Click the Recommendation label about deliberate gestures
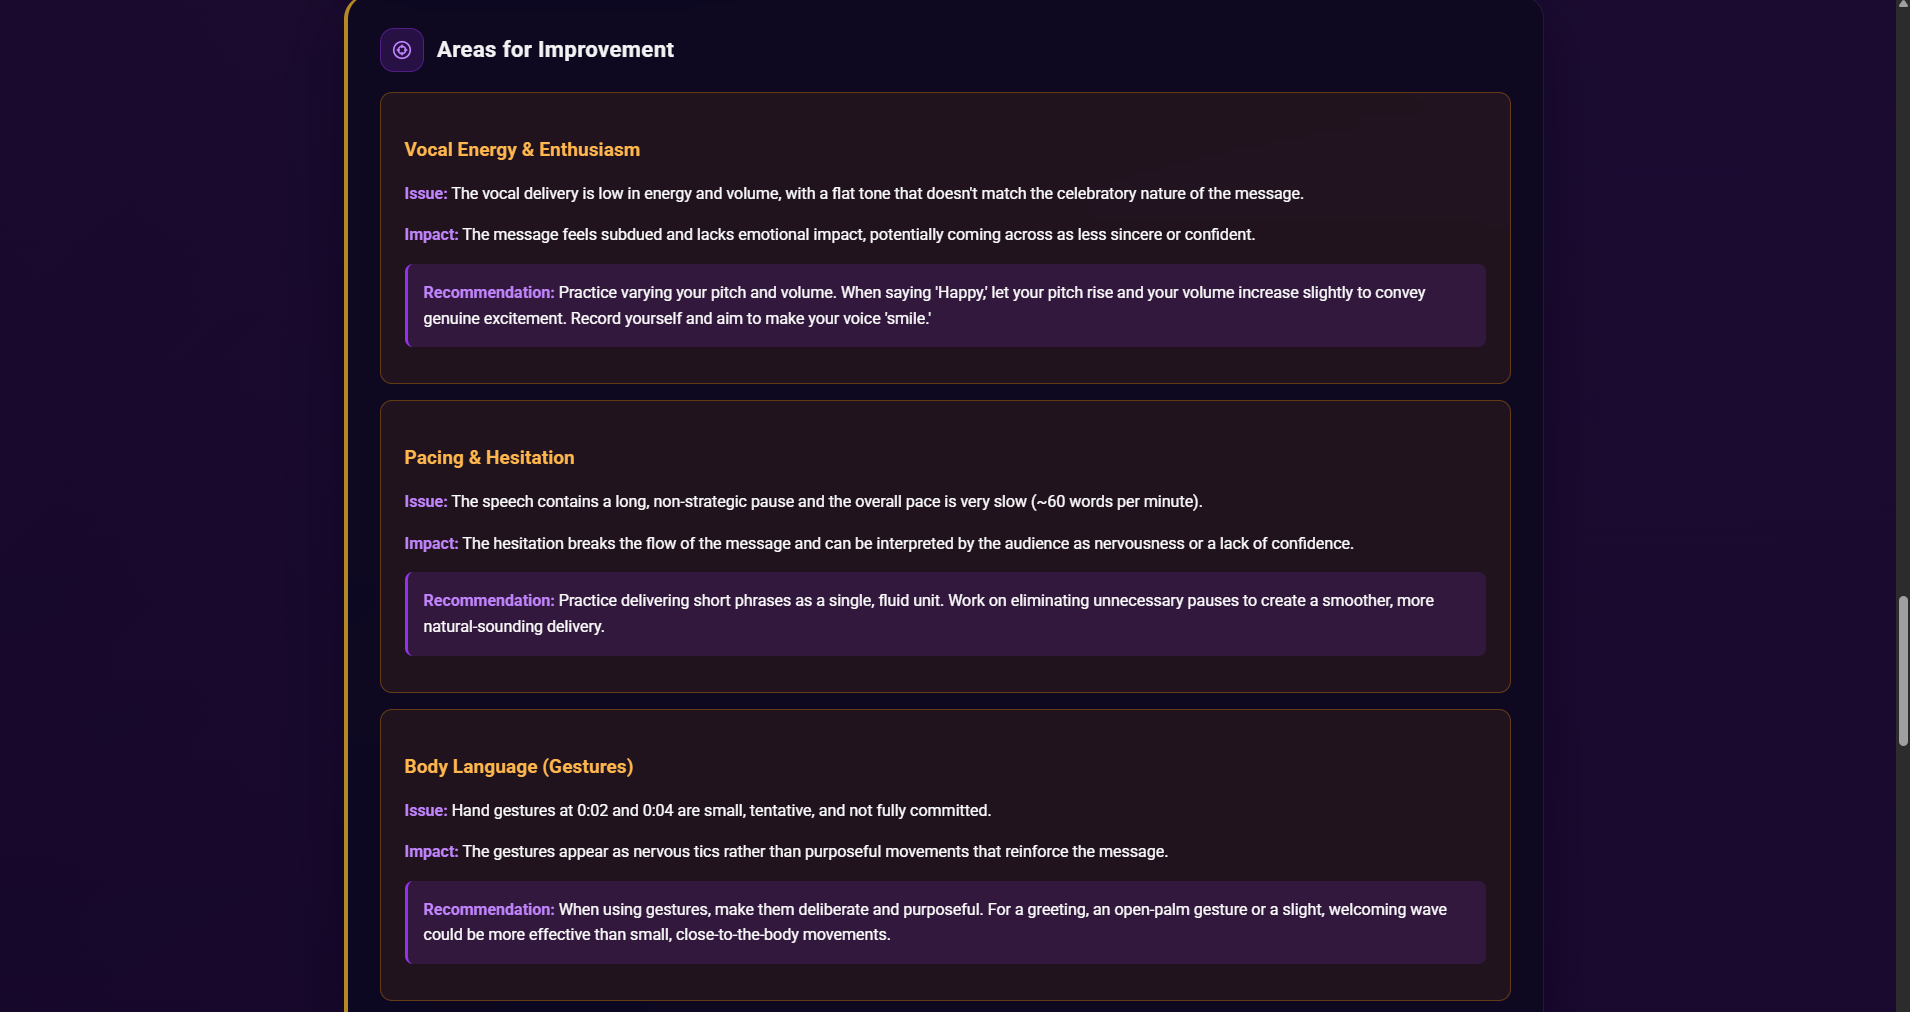This screenshot has height=1012, width=1910. [x=488, y=910]
